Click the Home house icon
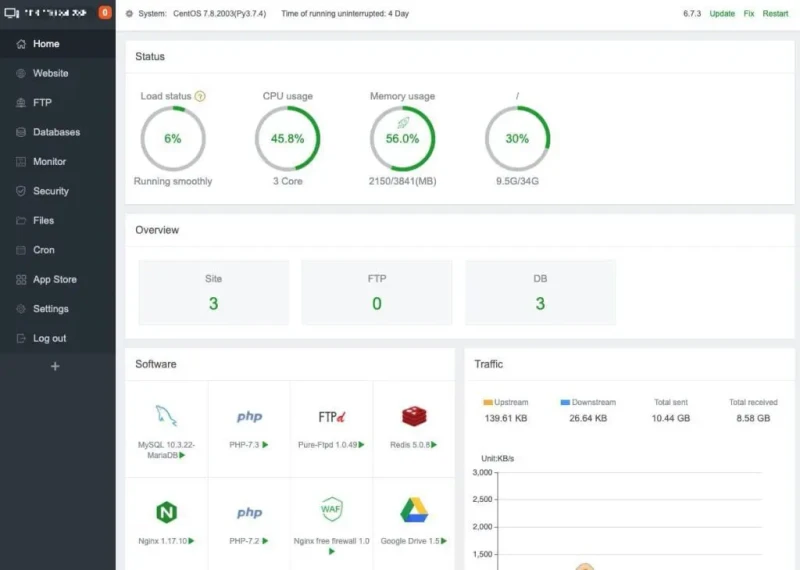800x570 pixels. (x=21, y=44)
